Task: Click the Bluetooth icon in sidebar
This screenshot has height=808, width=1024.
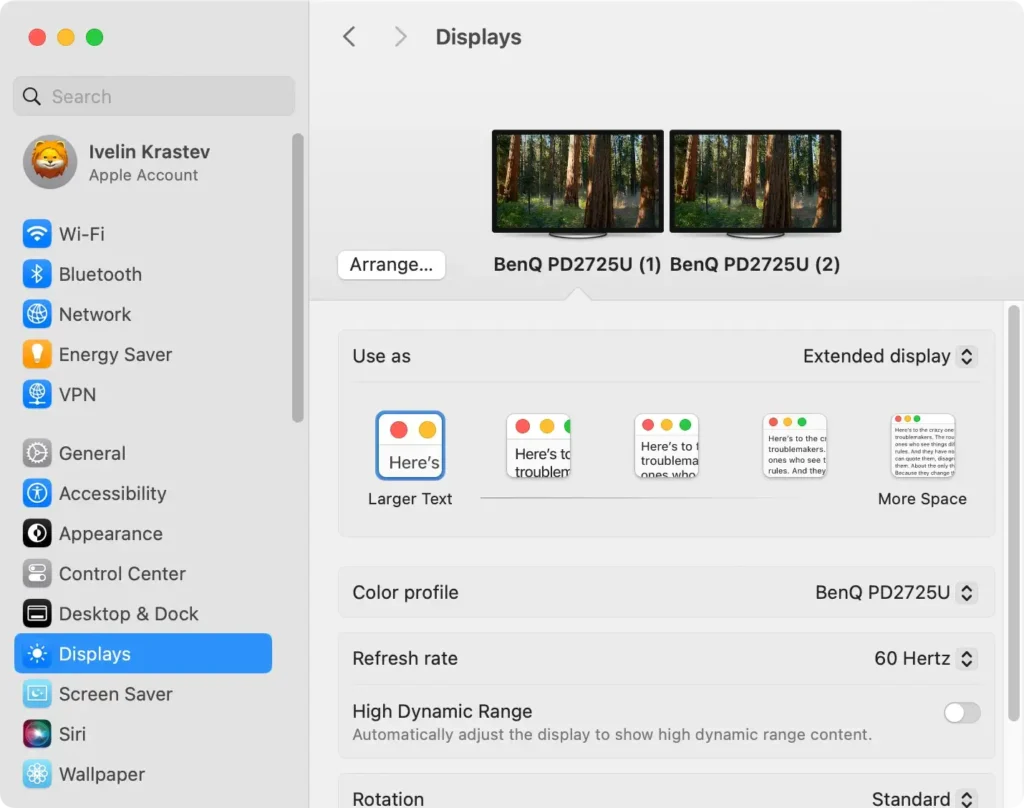Action: coord(37,274)
